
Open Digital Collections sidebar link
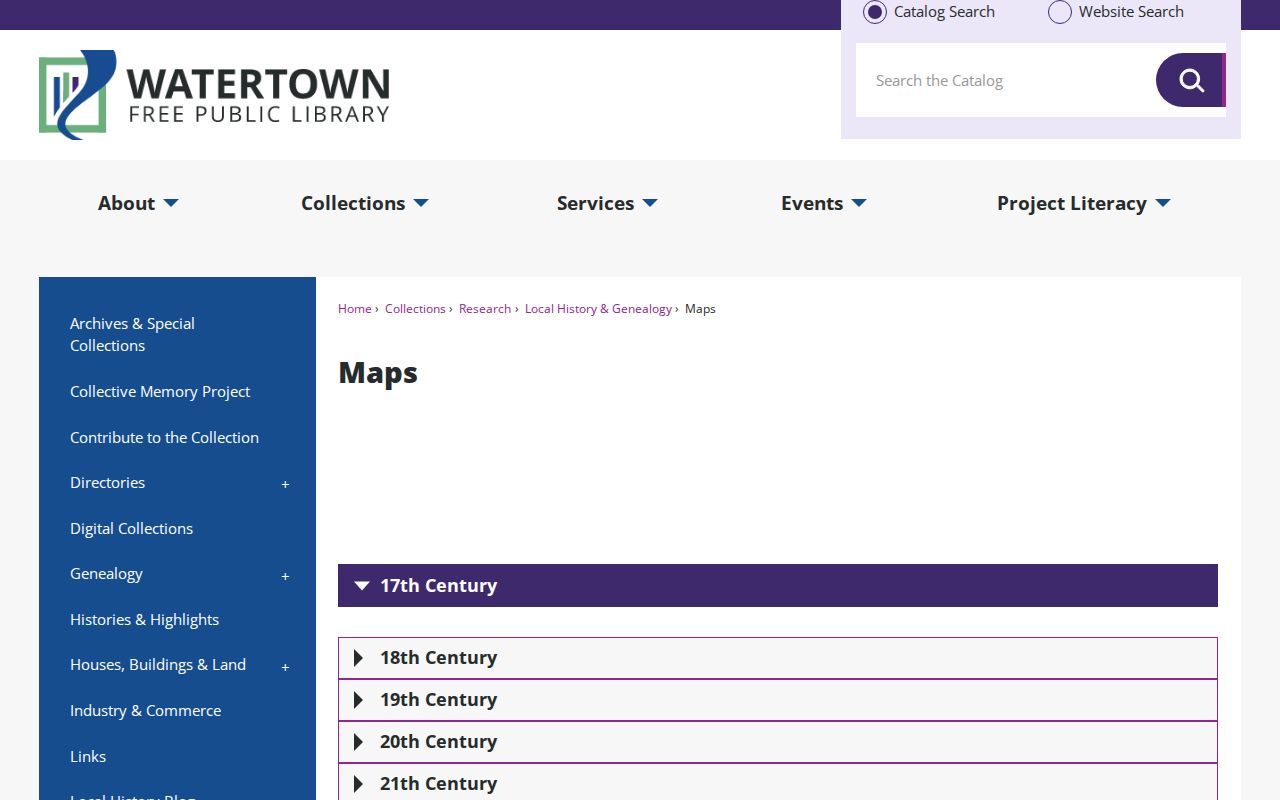click(131, 529)
